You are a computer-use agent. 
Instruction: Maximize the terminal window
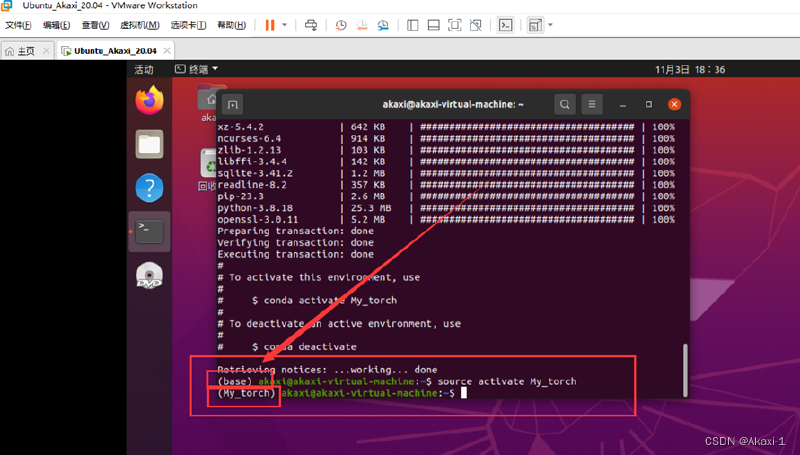click(x=648, y=104)
